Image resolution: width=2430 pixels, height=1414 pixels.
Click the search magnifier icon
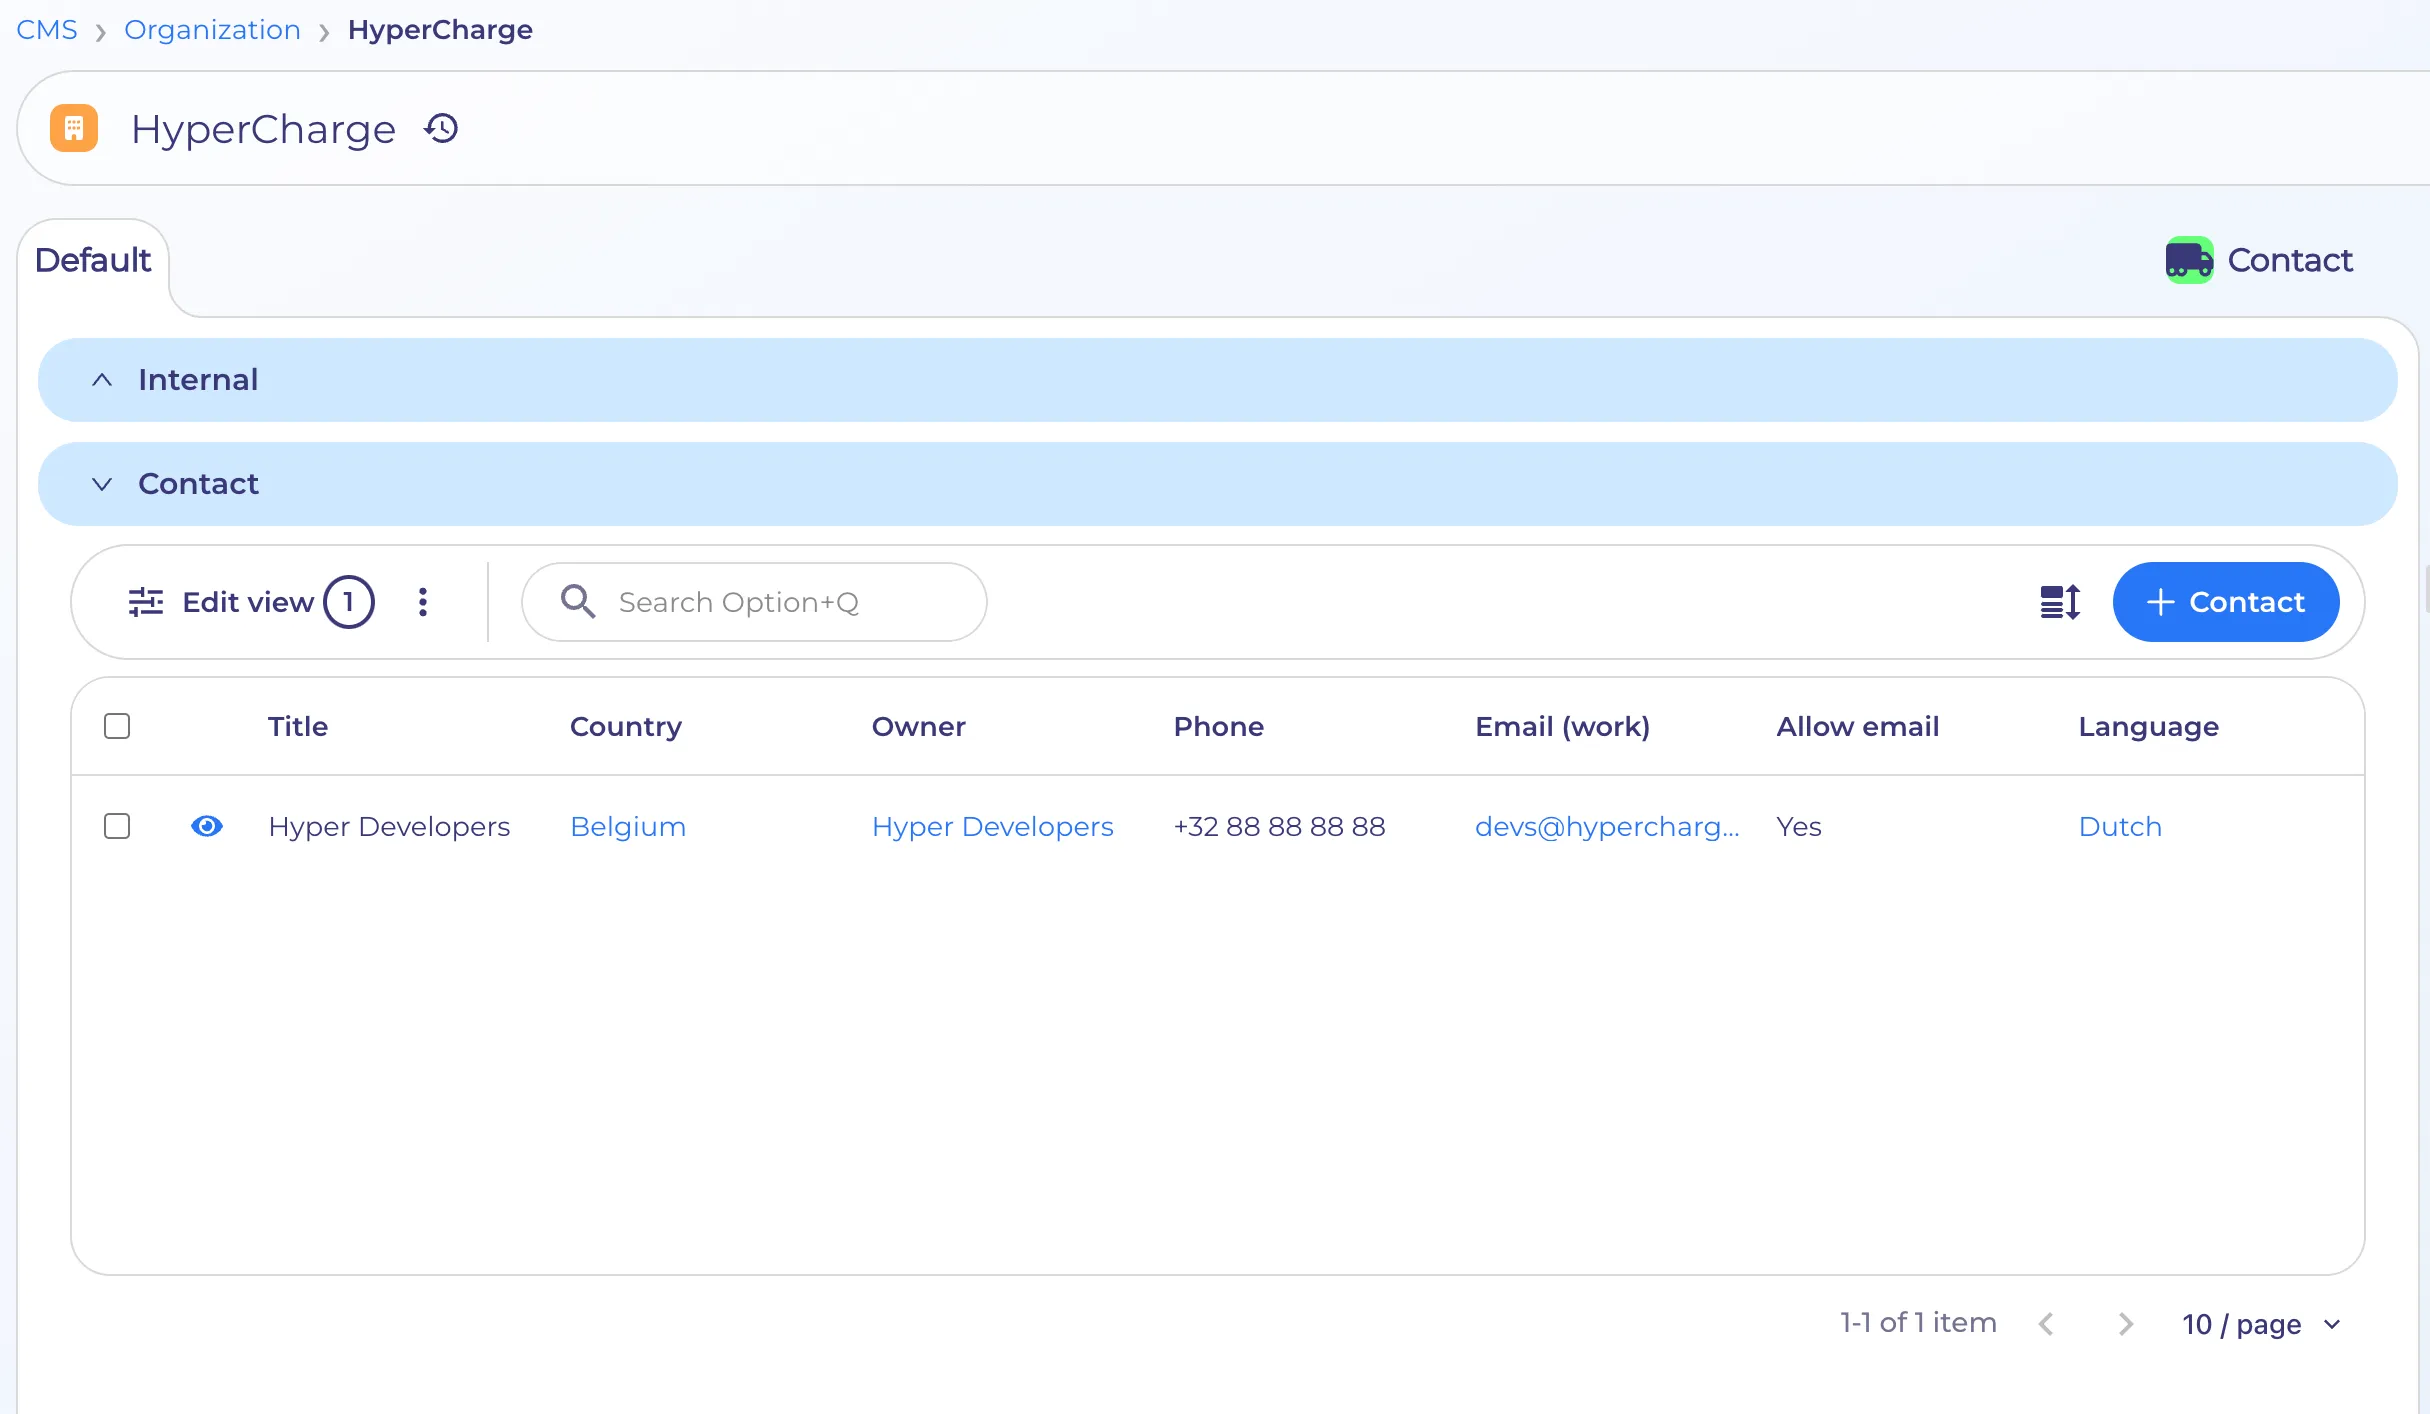(578, 602)
